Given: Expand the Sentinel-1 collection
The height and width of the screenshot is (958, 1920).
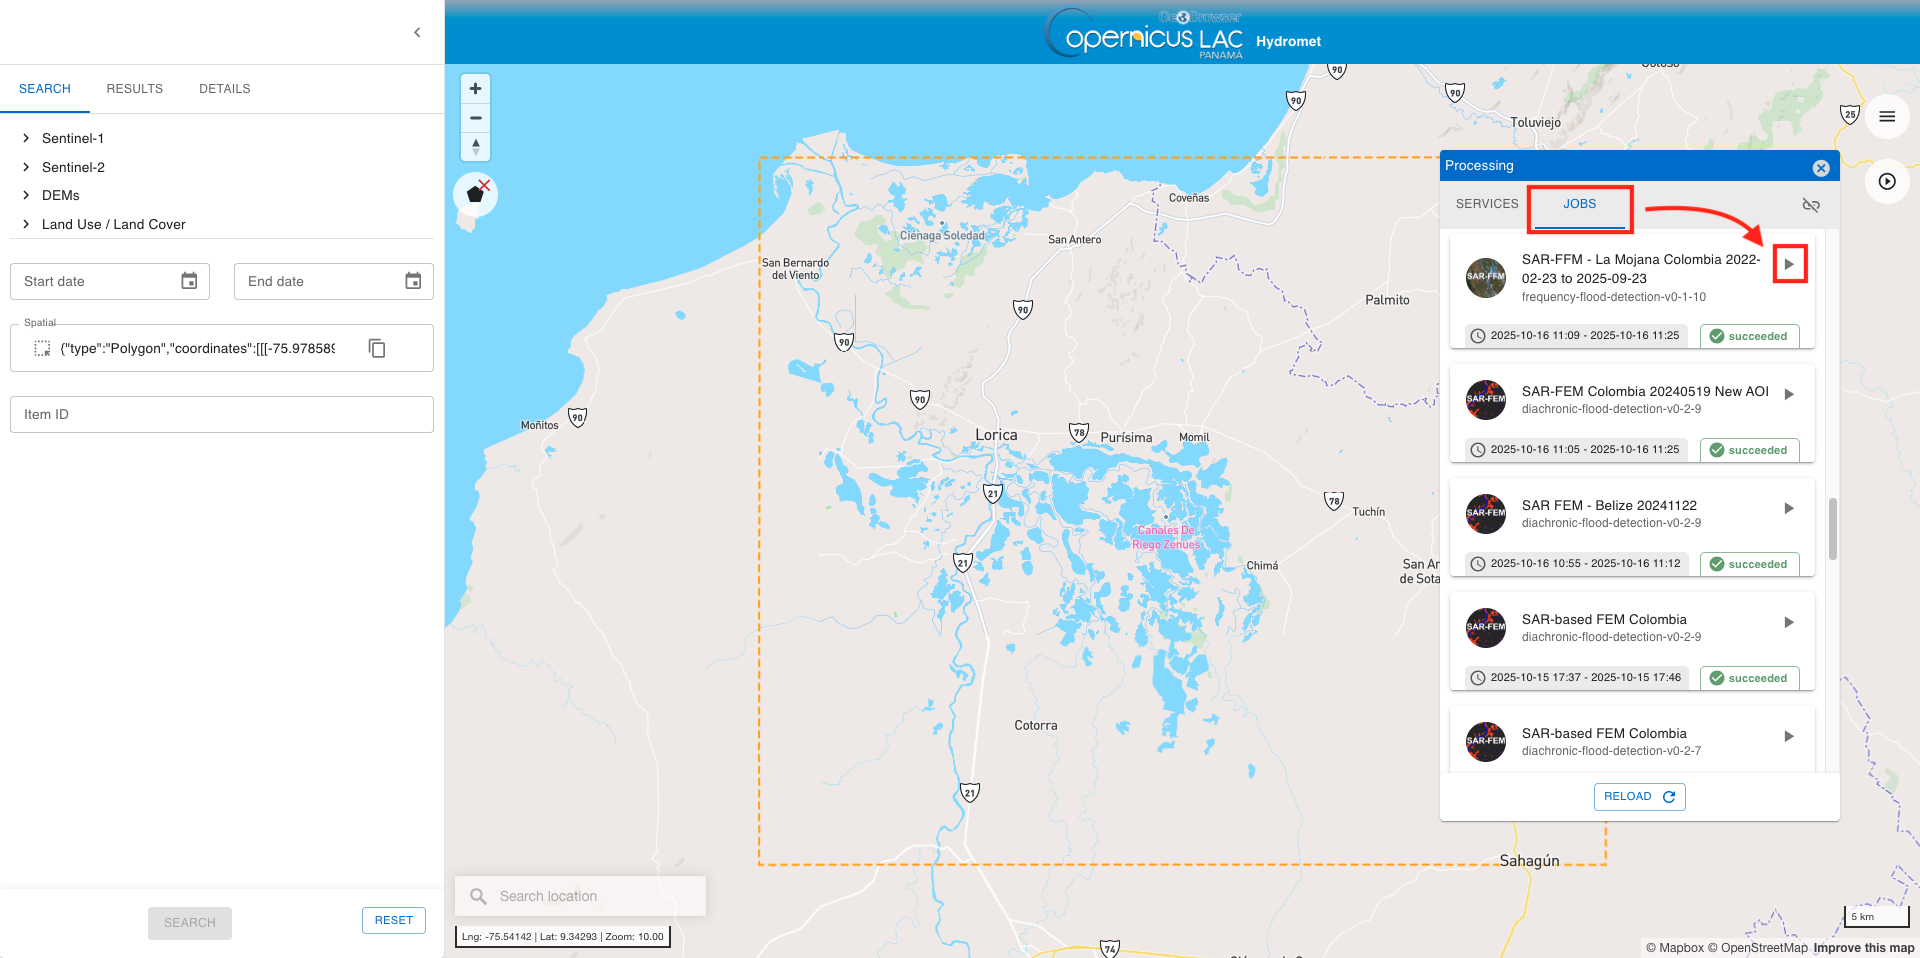Looking at the screenshot, I should pos(26,138).
